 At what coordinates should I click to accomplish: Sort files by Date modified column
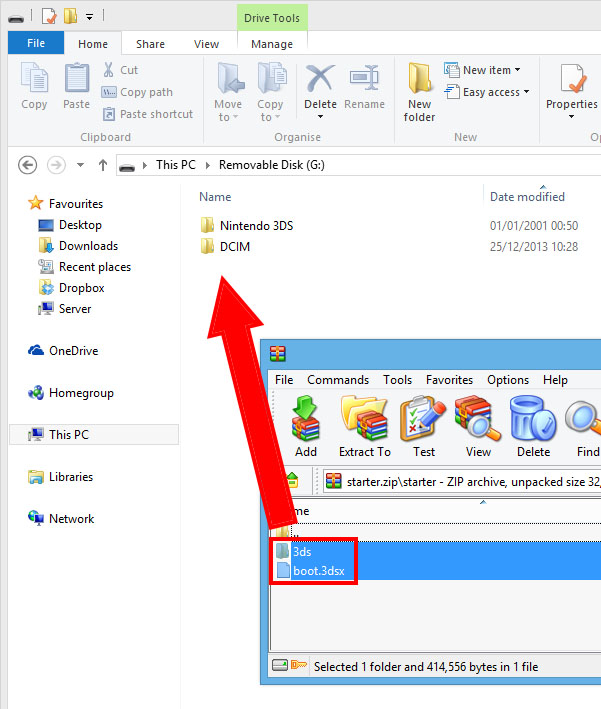click(527, 197)
